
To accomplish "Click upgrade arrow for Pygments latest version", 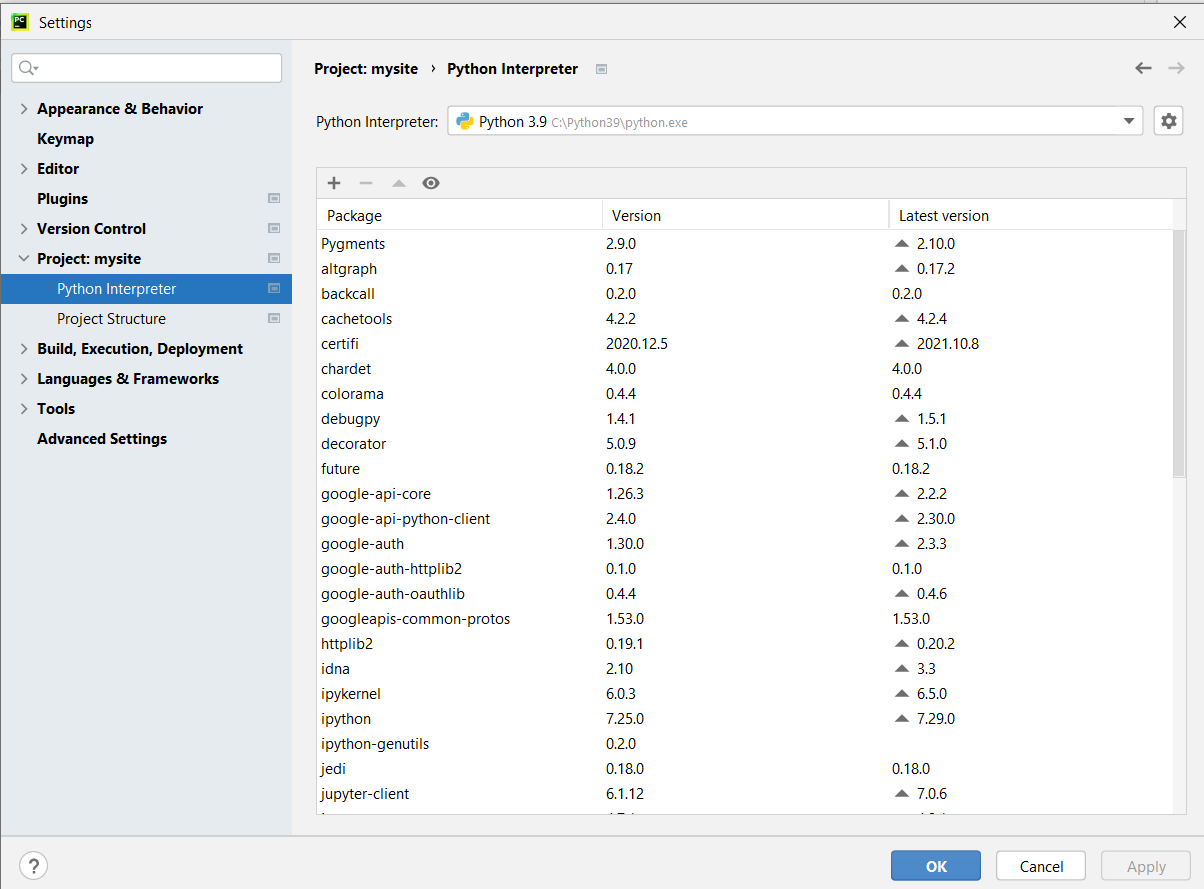I will click(x=901, y=244).
